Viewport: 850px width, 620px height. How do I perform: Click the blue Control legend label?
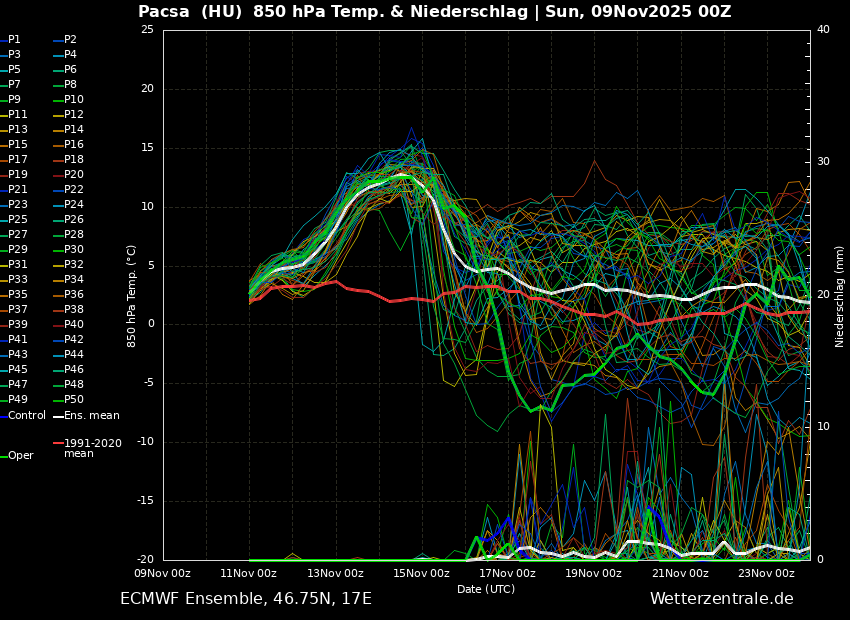[27, 415]
